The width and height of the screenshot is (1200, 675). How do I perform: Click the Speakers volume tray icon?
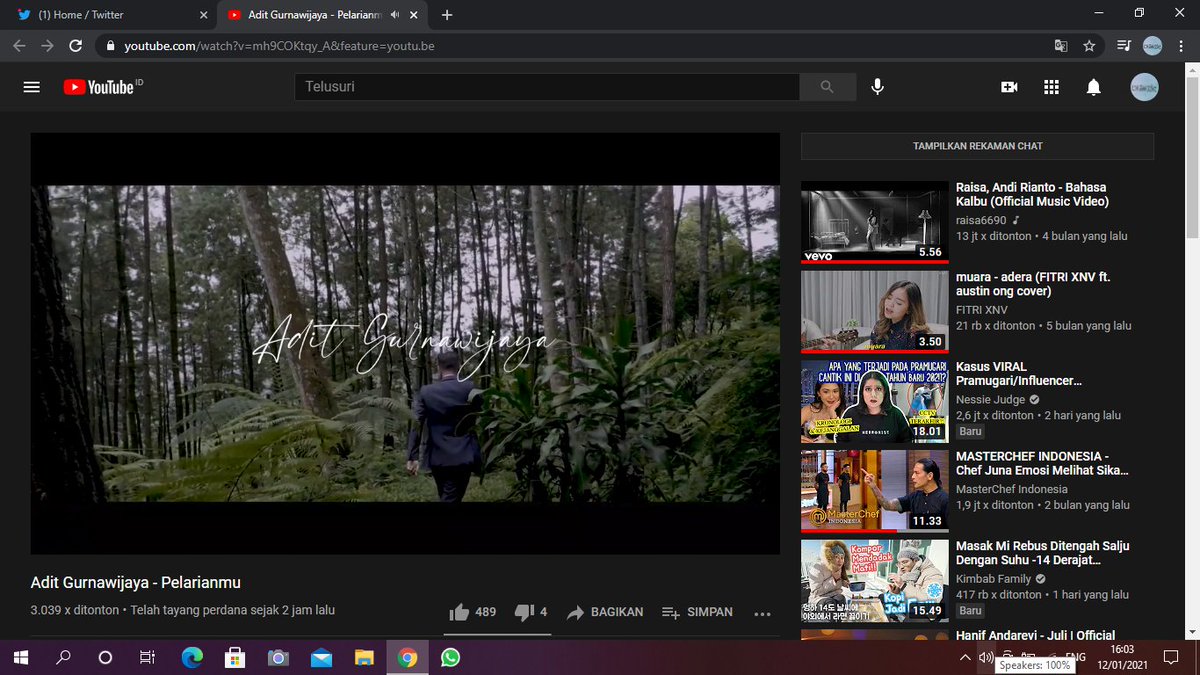(987, 658)
